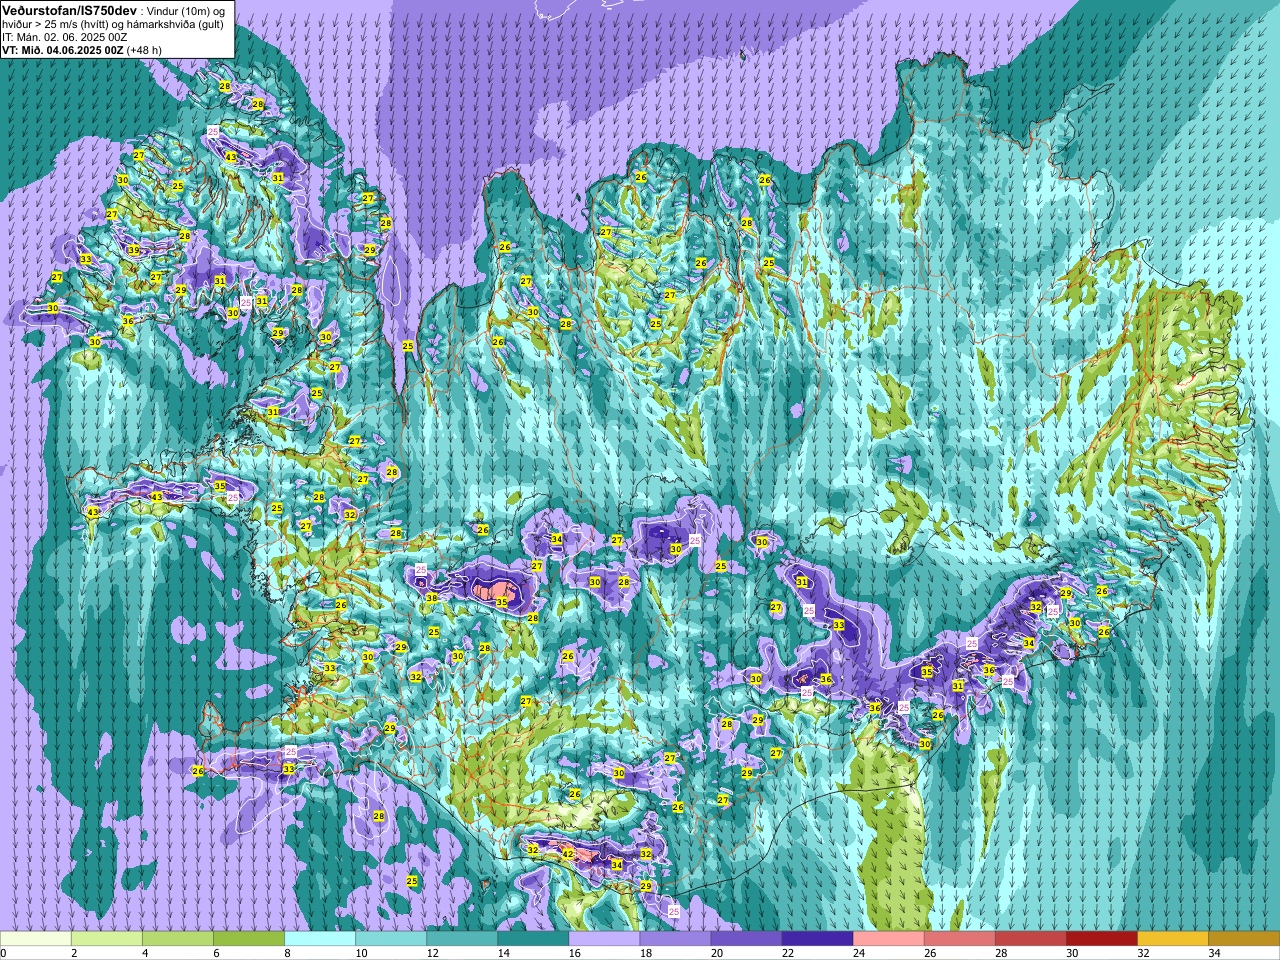
Task: Click the turquoise 10–12 legend swatch
Action: point(391,939)
